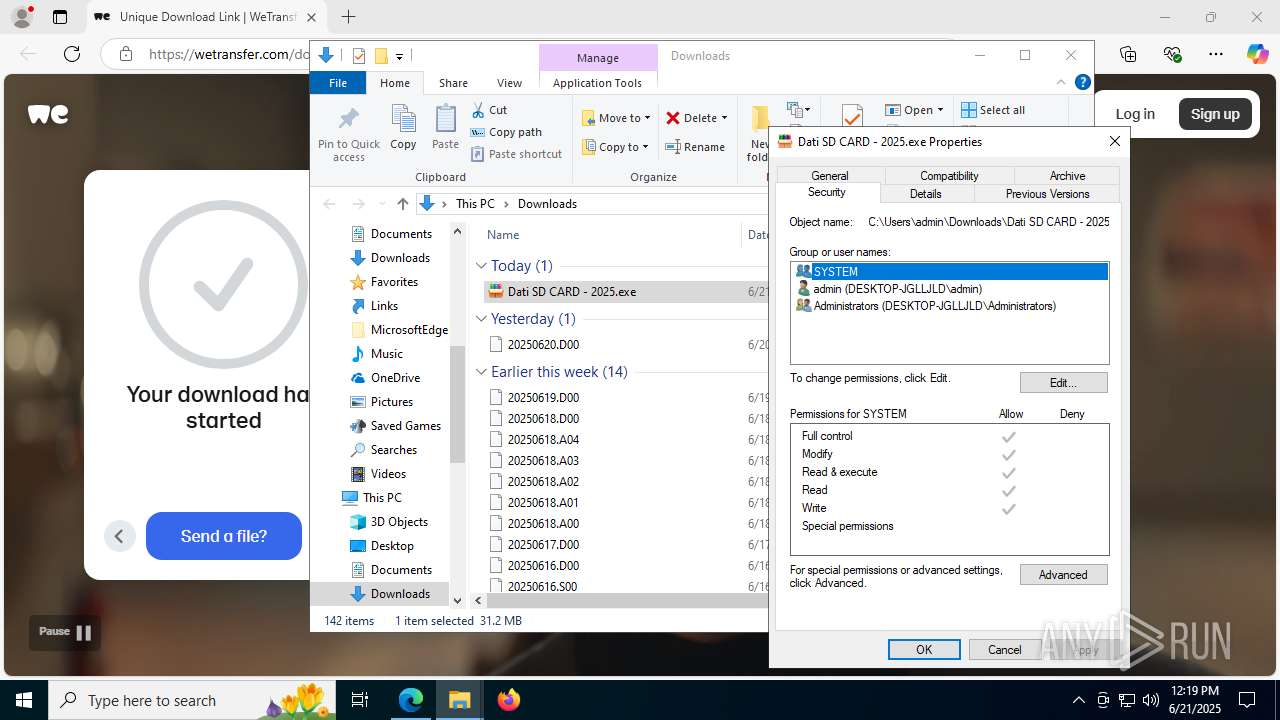
Task: Click the Select all ribbon button
Action: tap(993, 110)
